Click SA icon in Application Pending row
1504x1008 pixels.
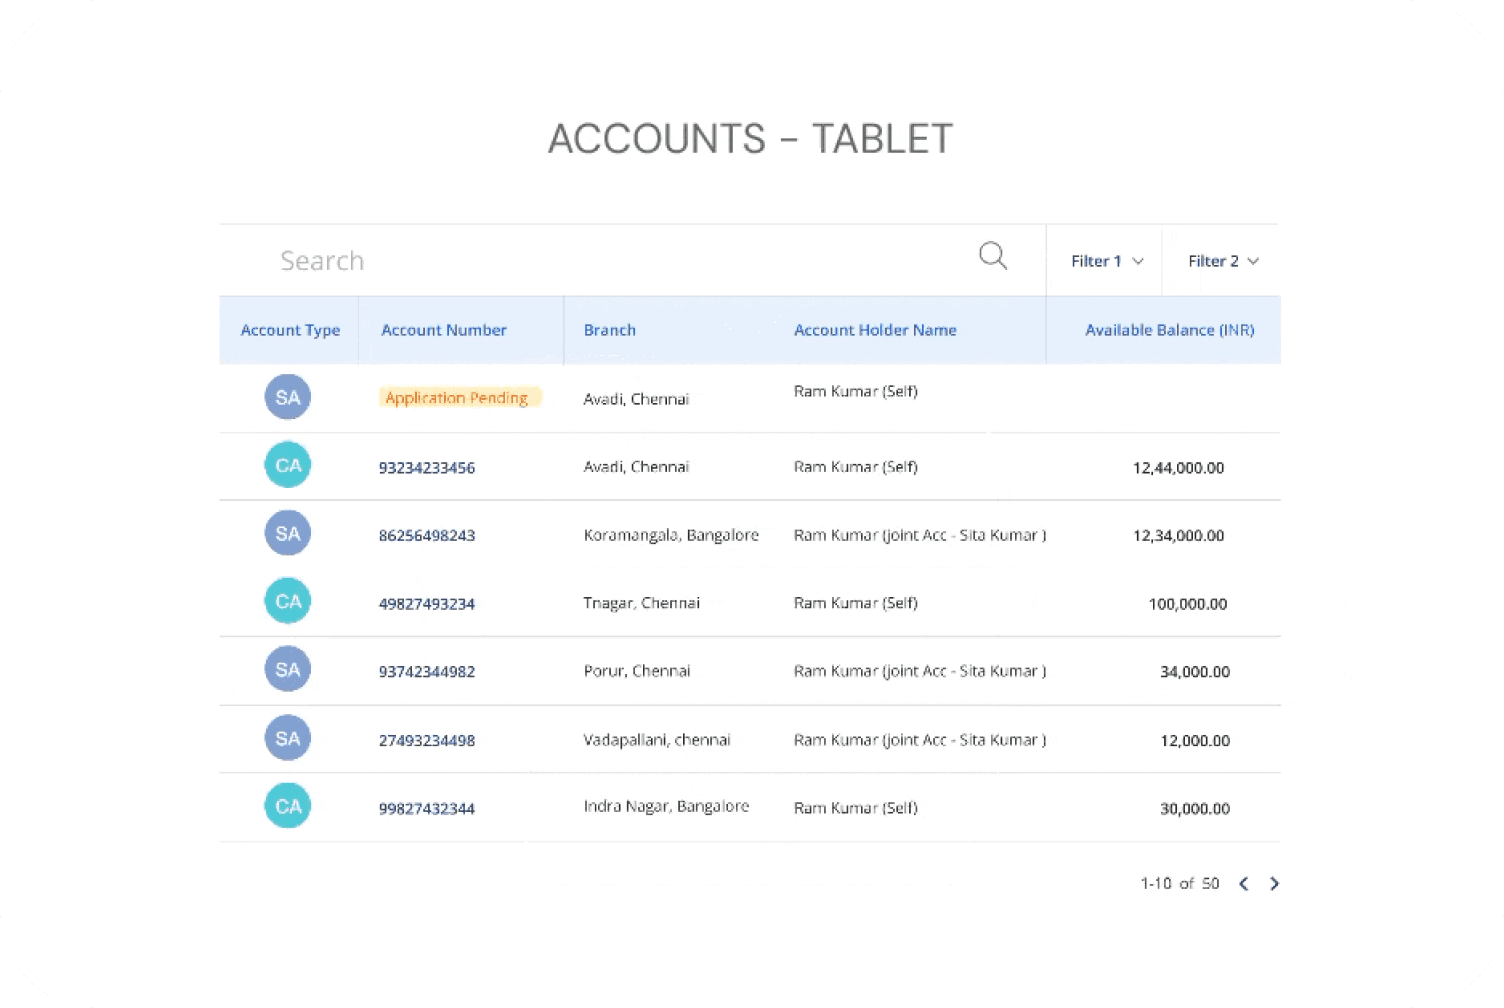pyautogui.click(x=288, y=397)
